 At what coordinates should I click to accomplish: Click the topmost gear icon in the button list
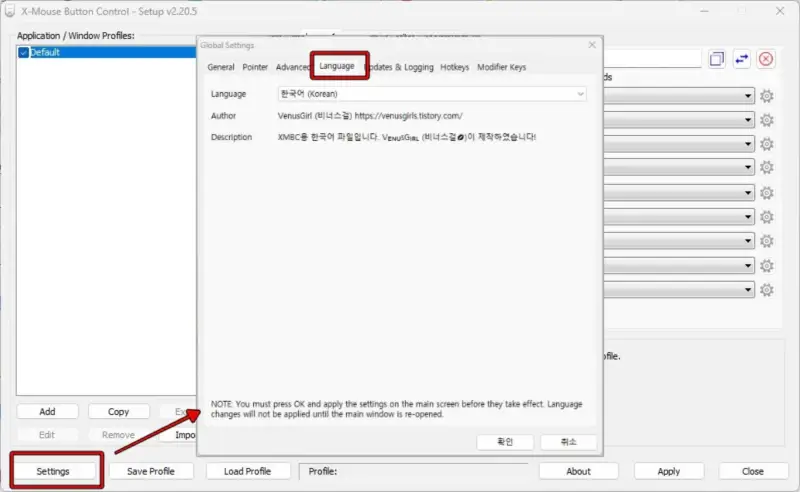767,96
